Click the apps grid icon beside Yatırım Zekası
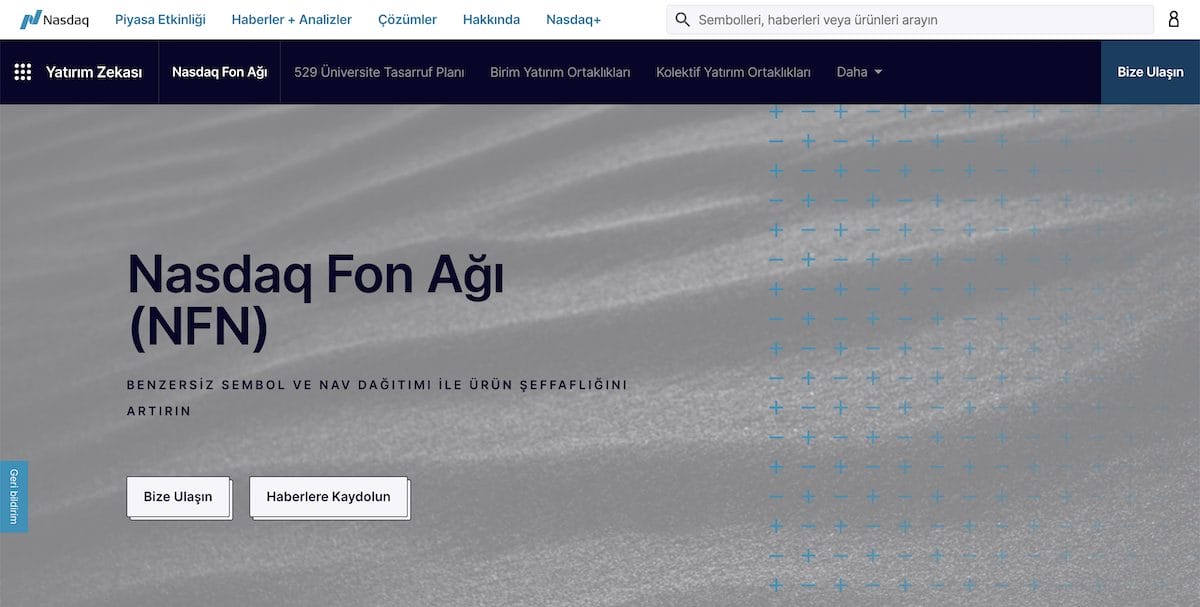This screenshot has height=607, width=1200. (22, 71)
